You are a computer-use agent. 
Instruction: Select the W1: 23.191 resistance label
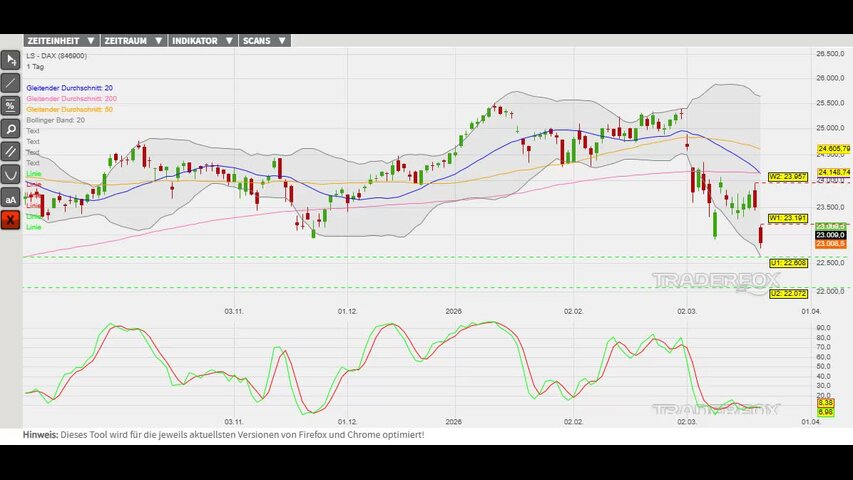[x=787, y=217]
